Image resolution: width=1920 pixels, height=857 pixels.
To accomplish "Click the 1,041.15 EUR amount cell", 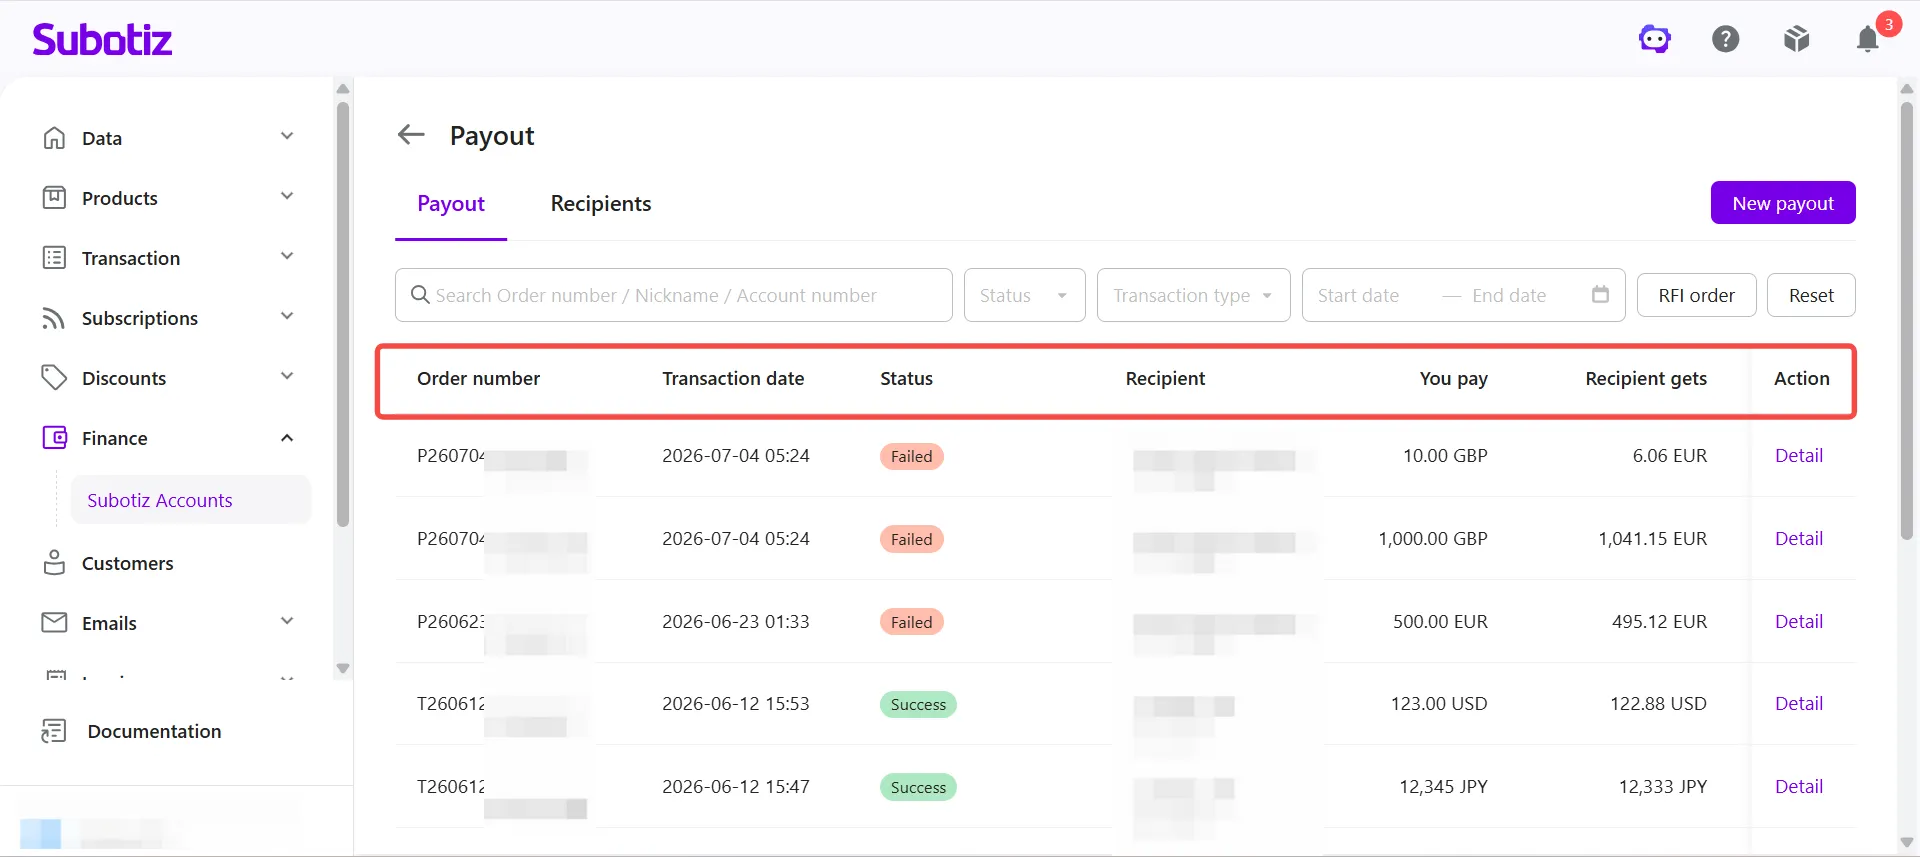I will click(1652, 539).
